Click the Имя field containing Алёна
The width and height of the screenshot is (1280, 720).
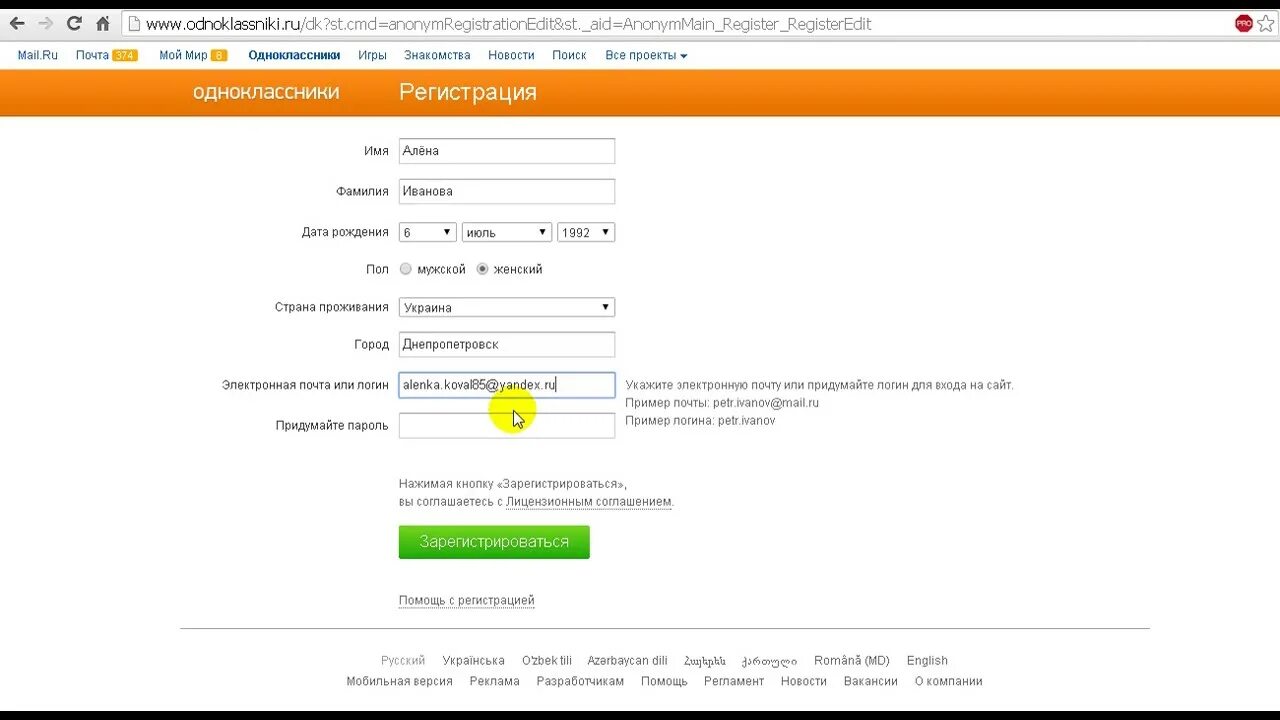[x=507, y=151]
